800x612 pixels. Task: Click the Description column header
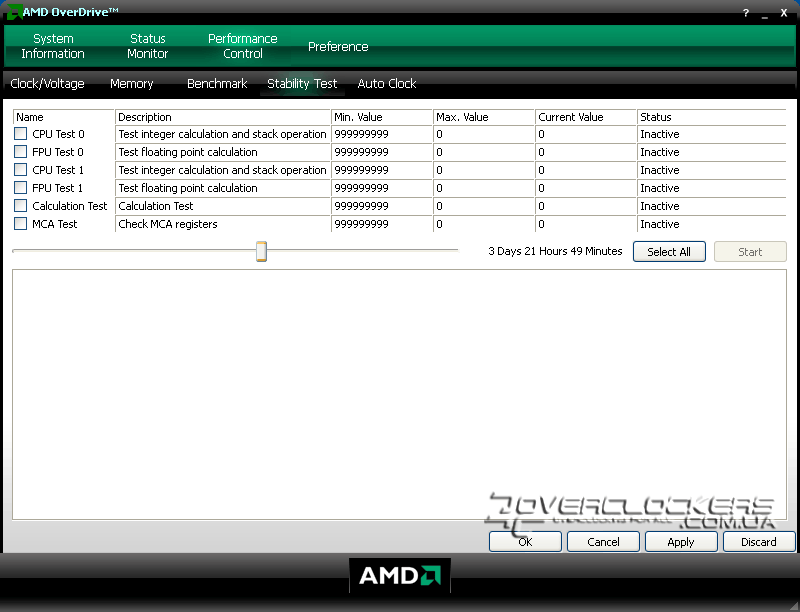(x=222, y=117)
